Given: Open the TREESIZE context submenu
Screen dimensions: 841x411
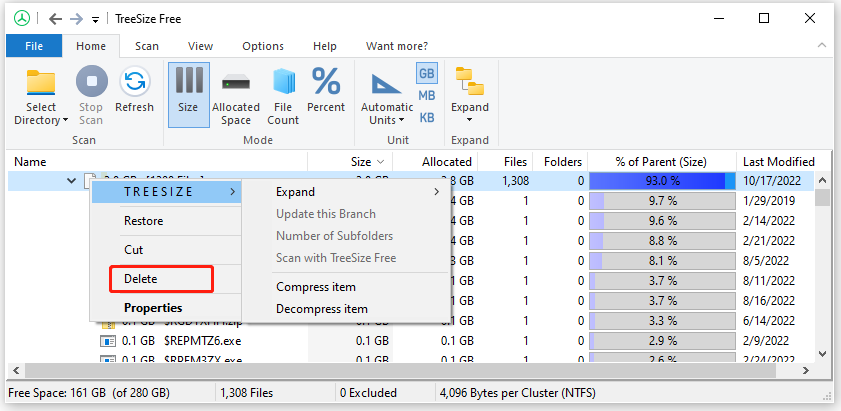Looking at the screenshot, I should 167,192.
